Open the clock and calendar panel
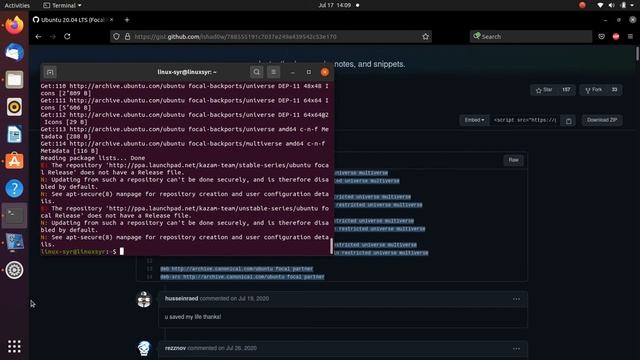 (x=335, y=5)
